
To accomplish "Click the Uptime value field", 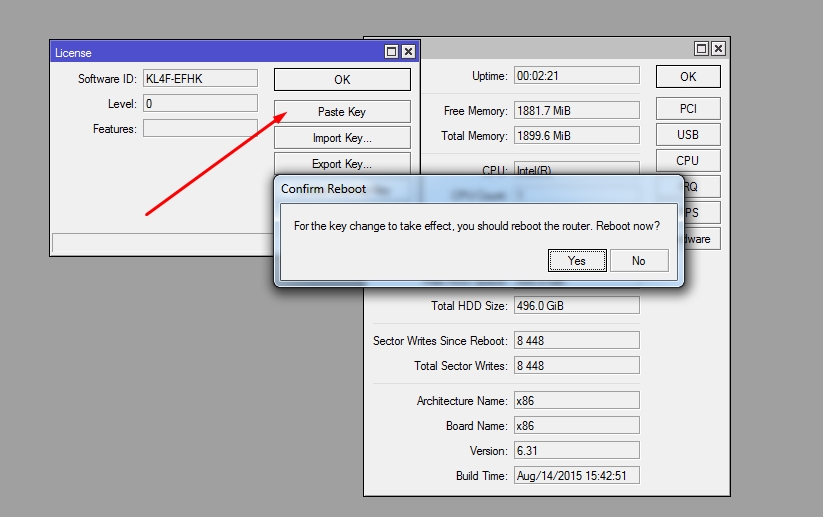I will 576,76.
